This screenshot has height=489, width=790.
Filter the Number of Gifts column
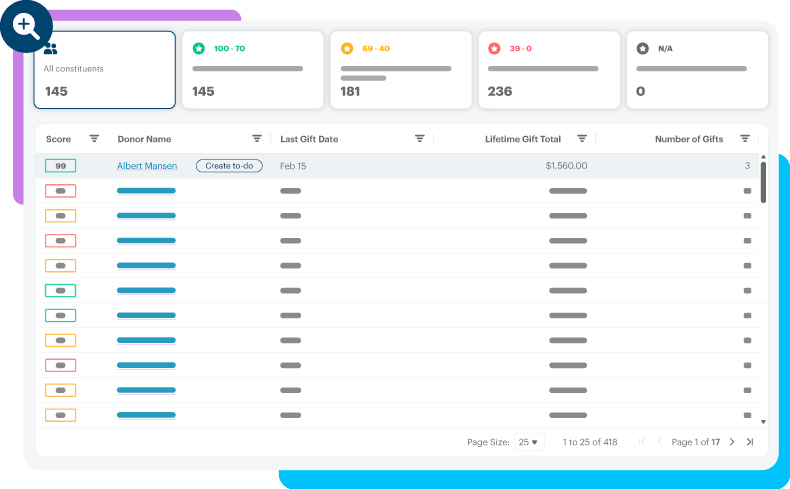pyautogui.click(x=745, y=139)
